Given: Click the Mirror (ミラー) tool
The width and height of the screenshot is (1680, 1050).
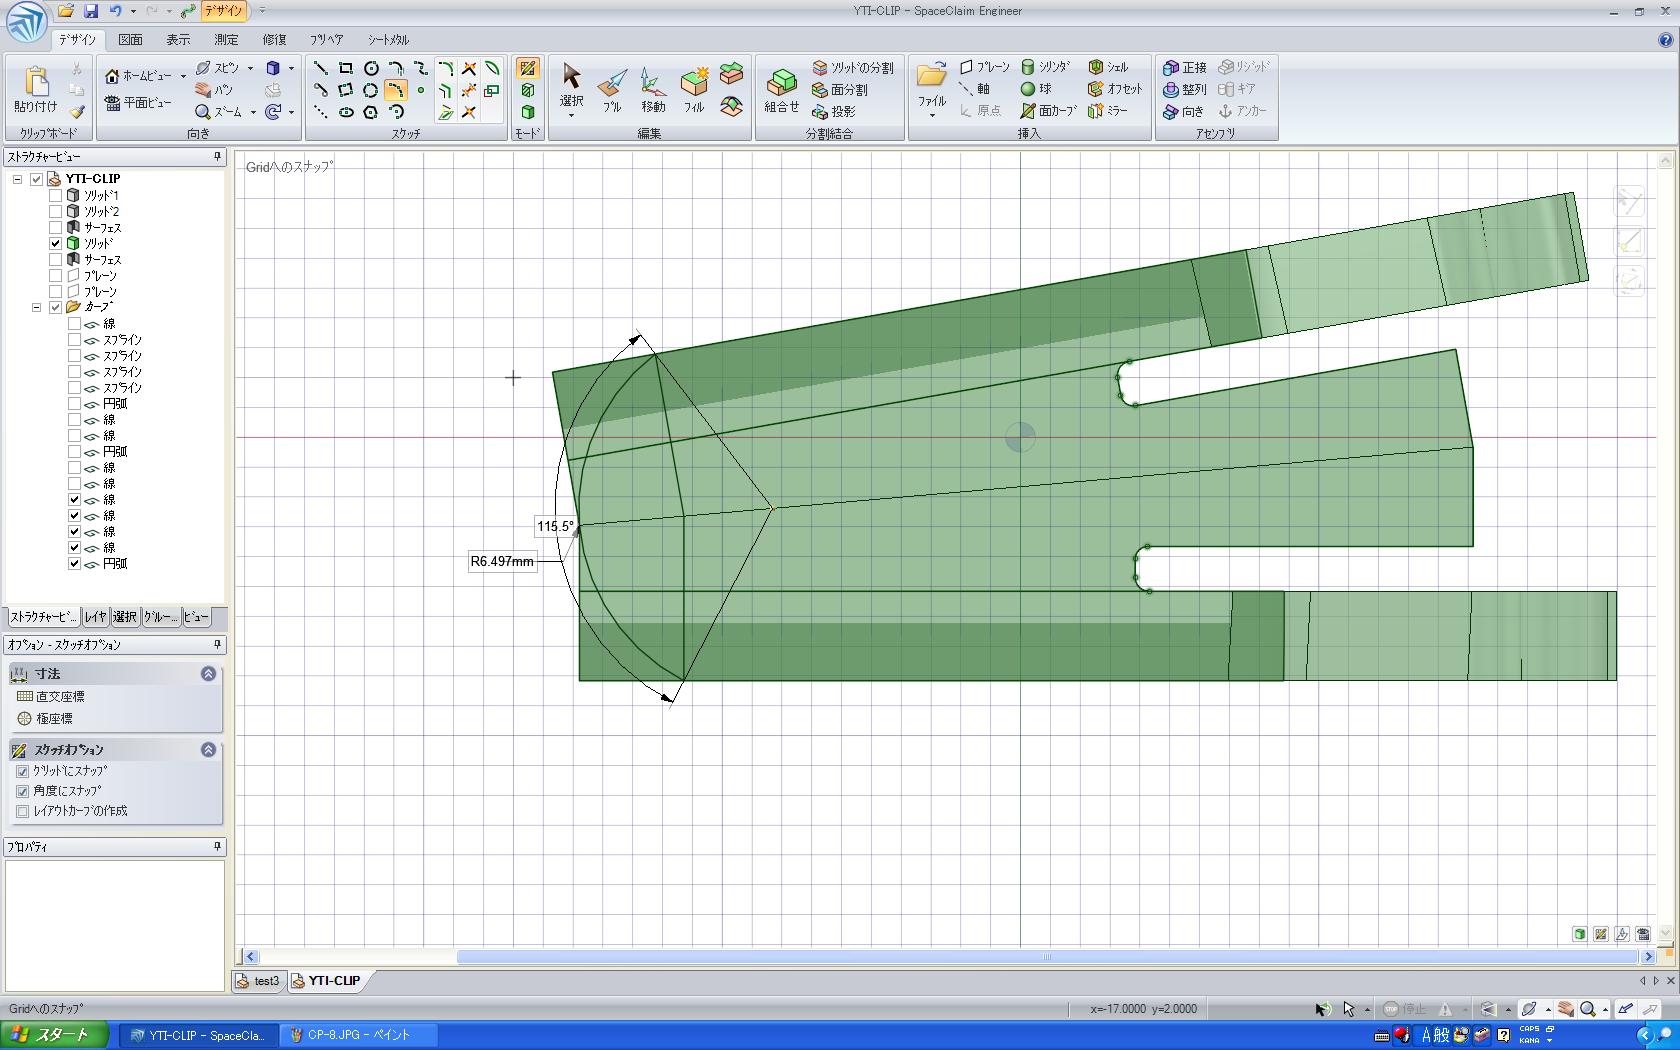Looking at the screenshot, I should tap(1109, 111).
